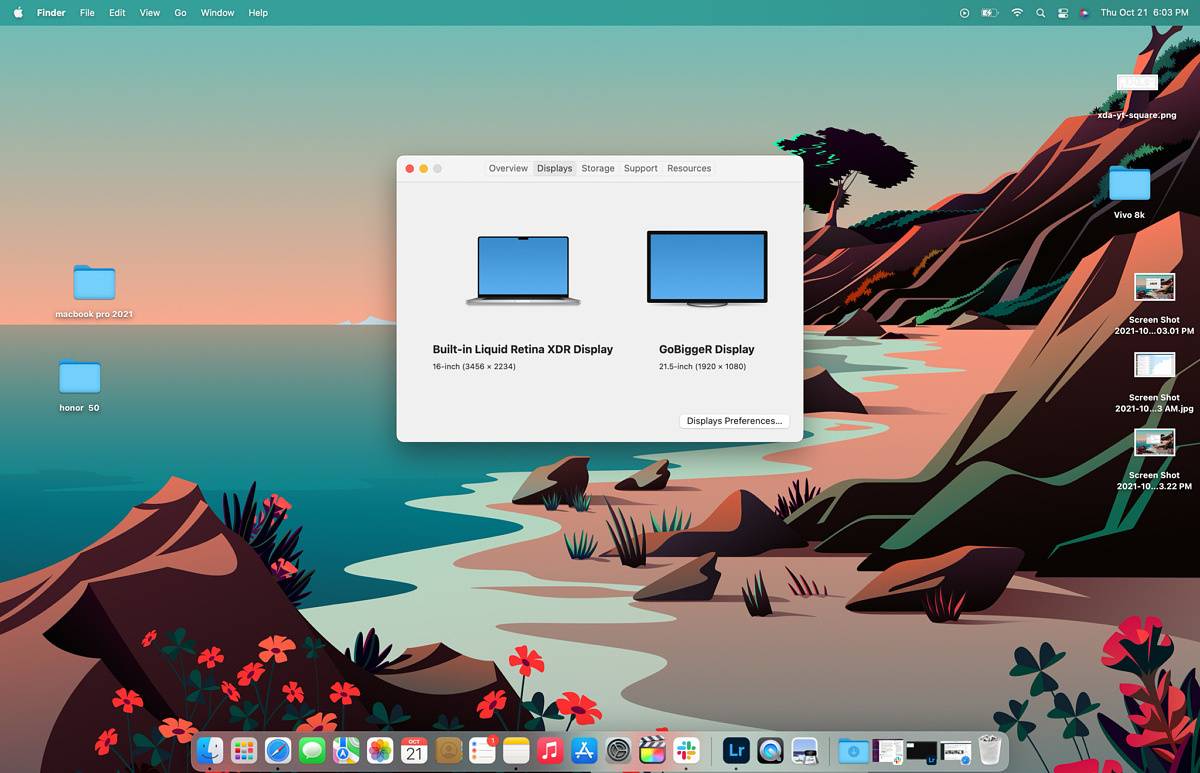Launch Final Cut Pro
The image size is (1200, 773).
click(x=652, y=750)
